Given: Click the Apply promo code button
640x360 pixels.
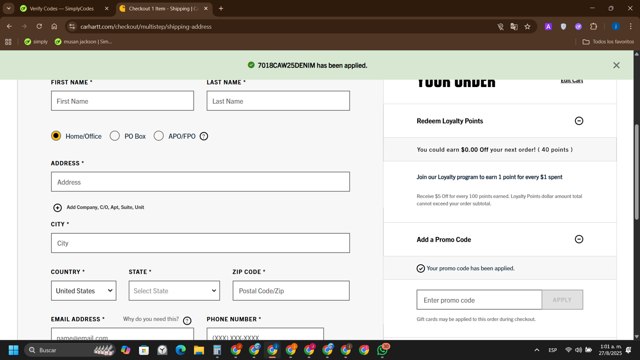Looking at the screenshot, I should (562, 300).
